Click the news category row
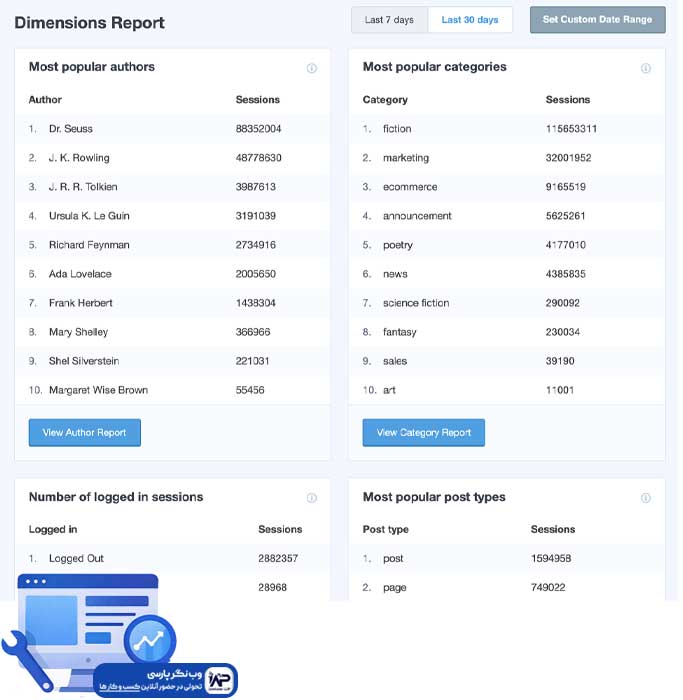The width and height of the screenshot is (683, 700). point(507,274)
